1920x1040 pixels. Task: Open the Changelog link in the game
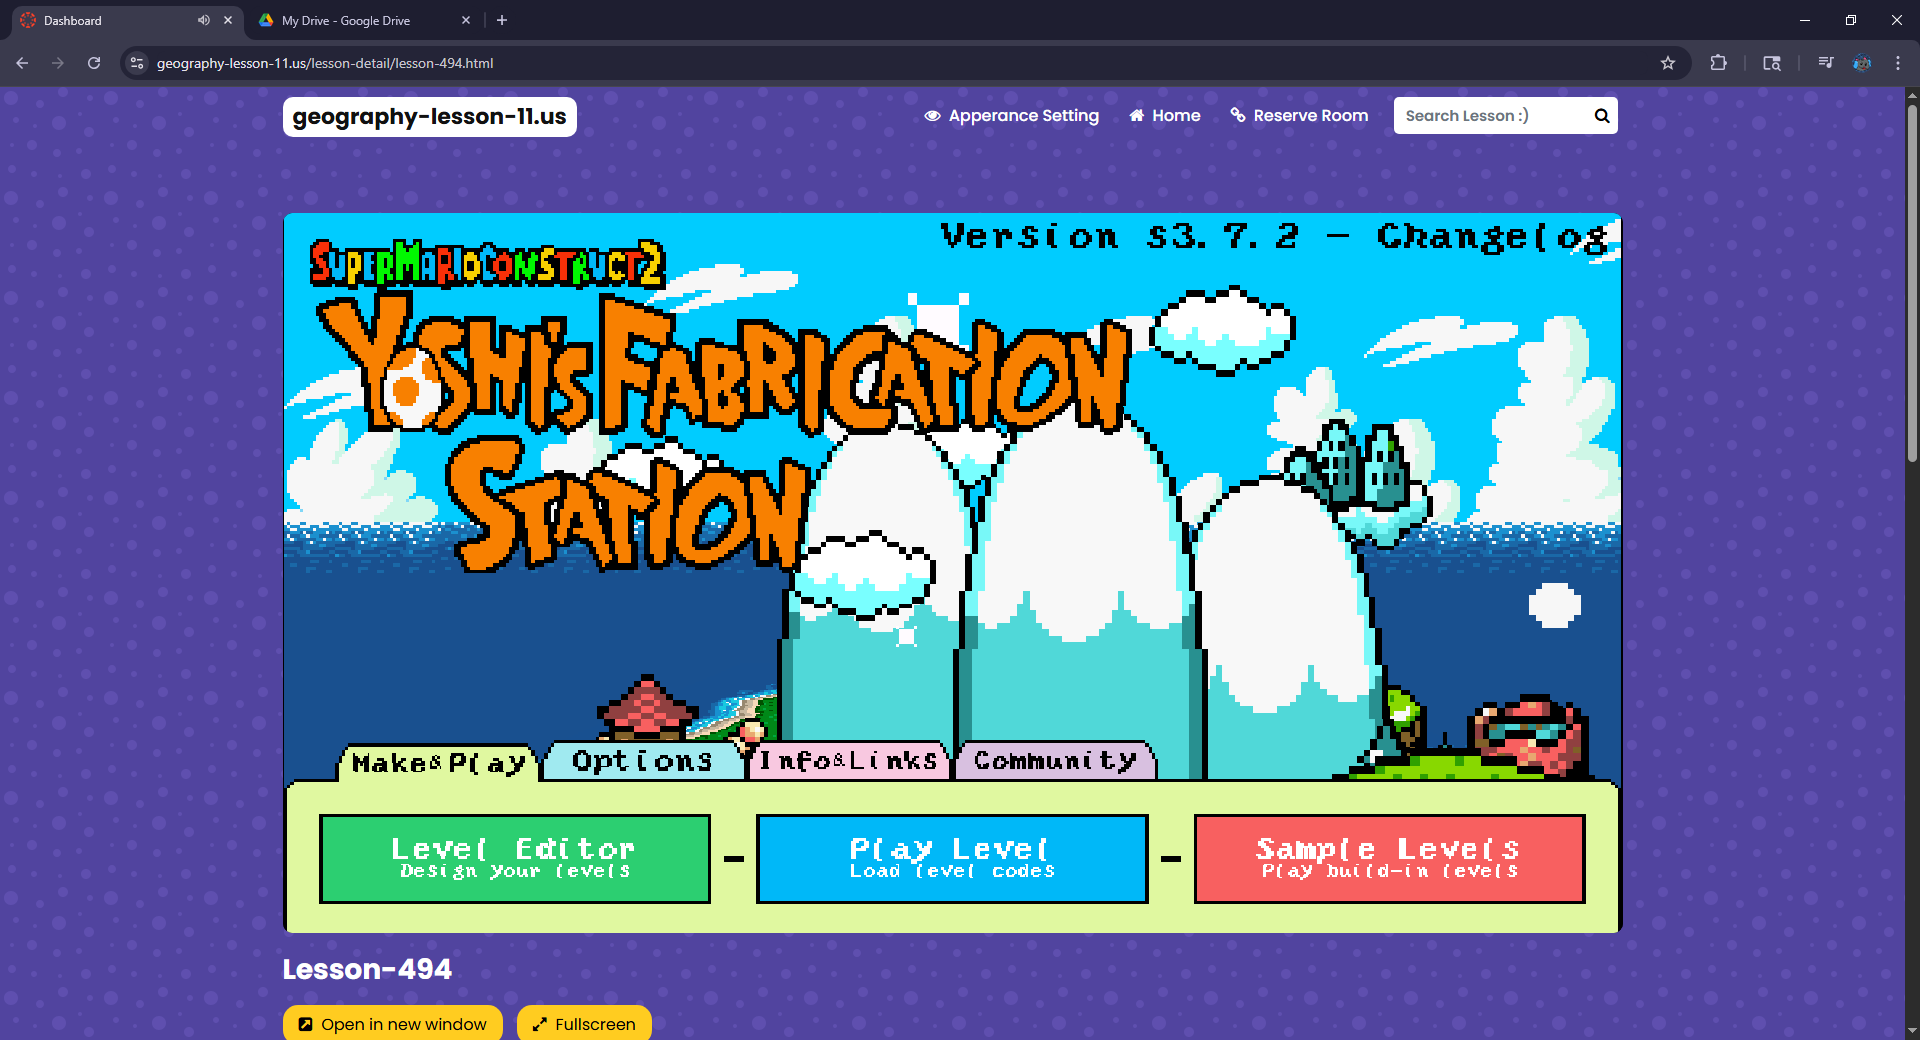pyautogui.click(x=1492, y=237)
